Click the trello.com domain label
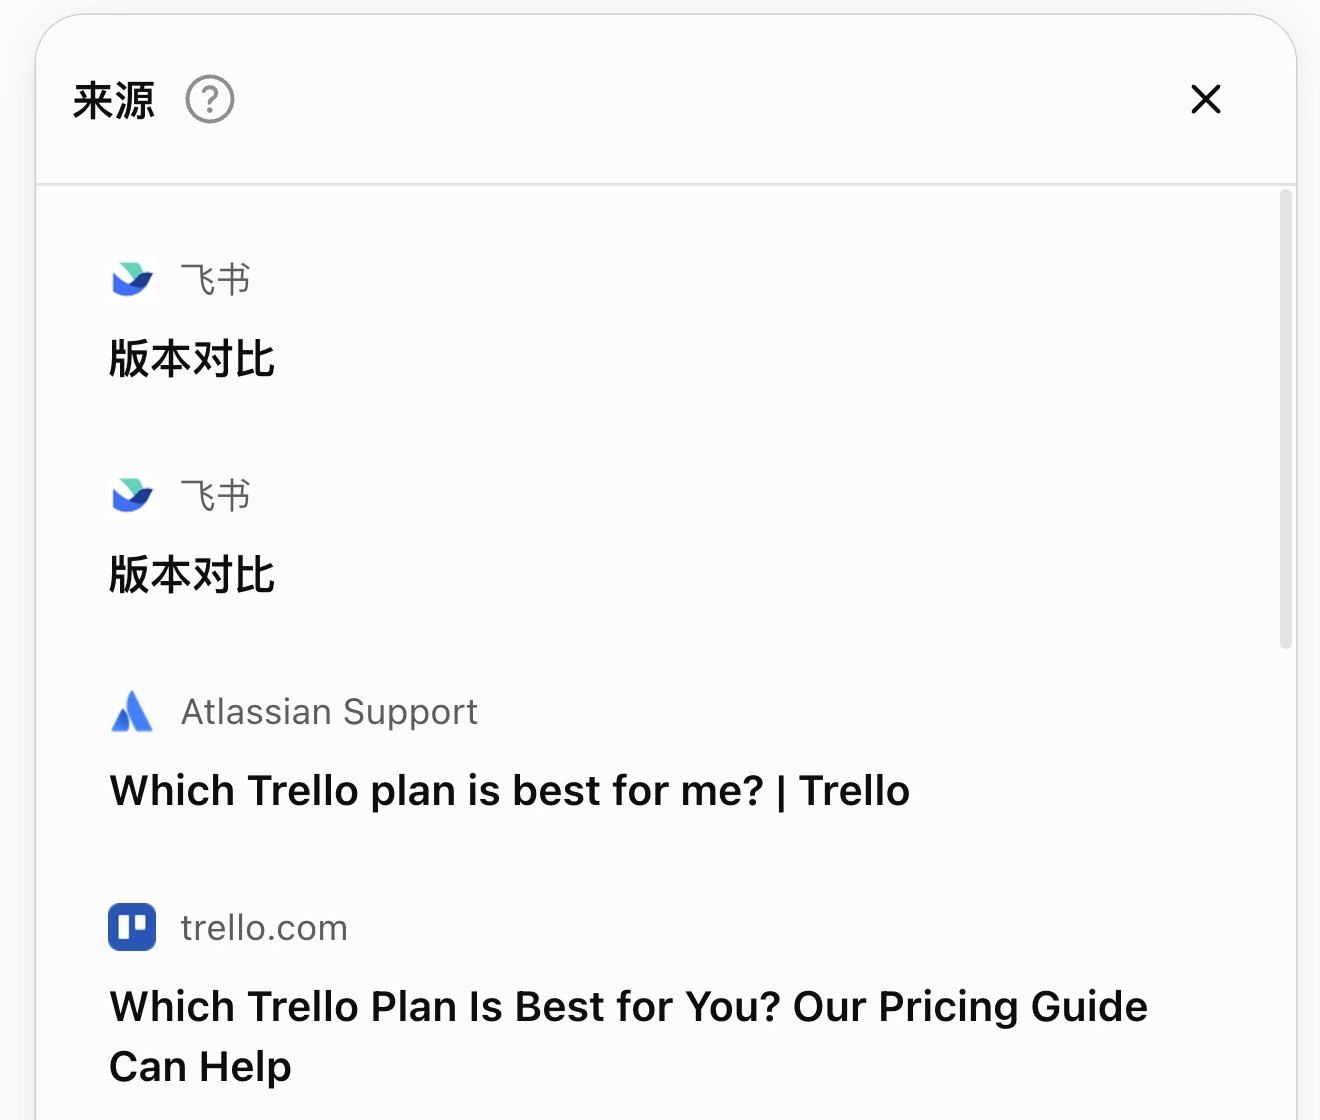 (264, 928)
